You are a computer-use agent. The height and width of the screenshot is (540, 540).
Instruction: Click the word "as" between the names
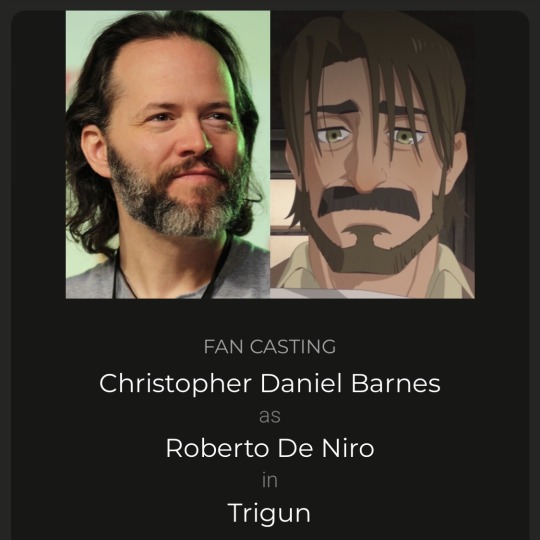coord(270,416)
